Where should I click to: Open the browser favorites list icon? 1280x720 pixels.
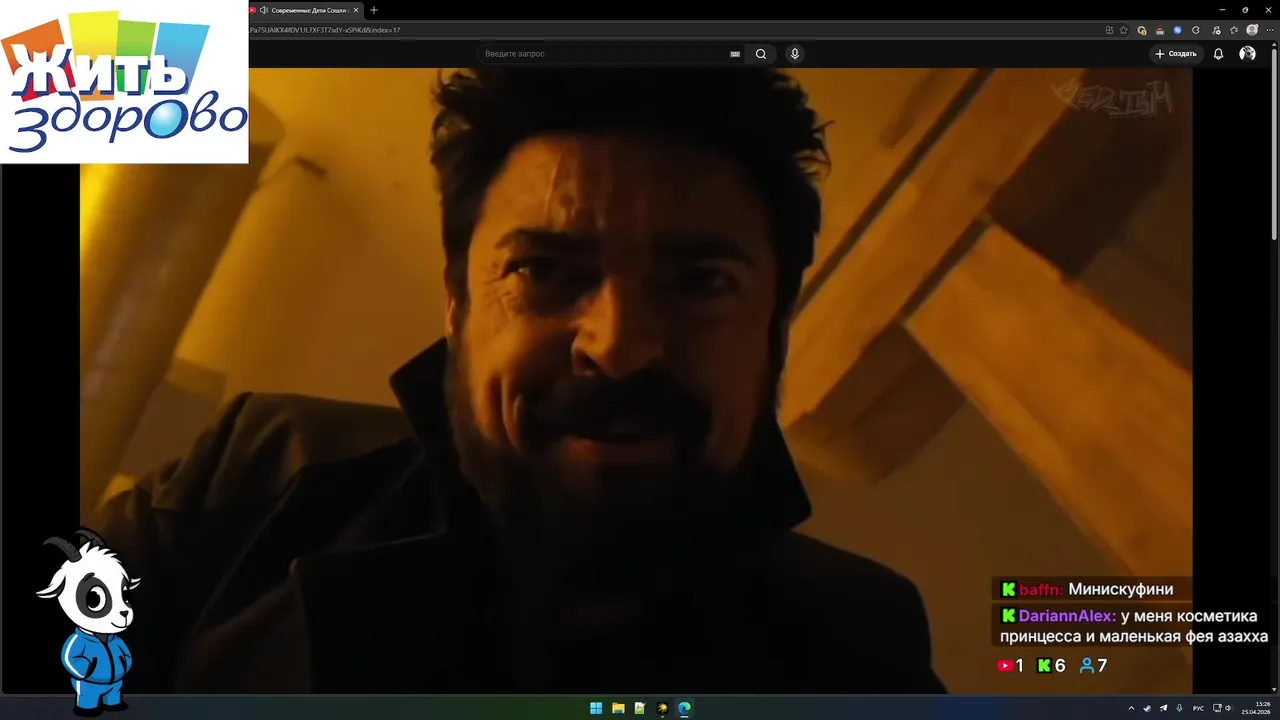1234,30
